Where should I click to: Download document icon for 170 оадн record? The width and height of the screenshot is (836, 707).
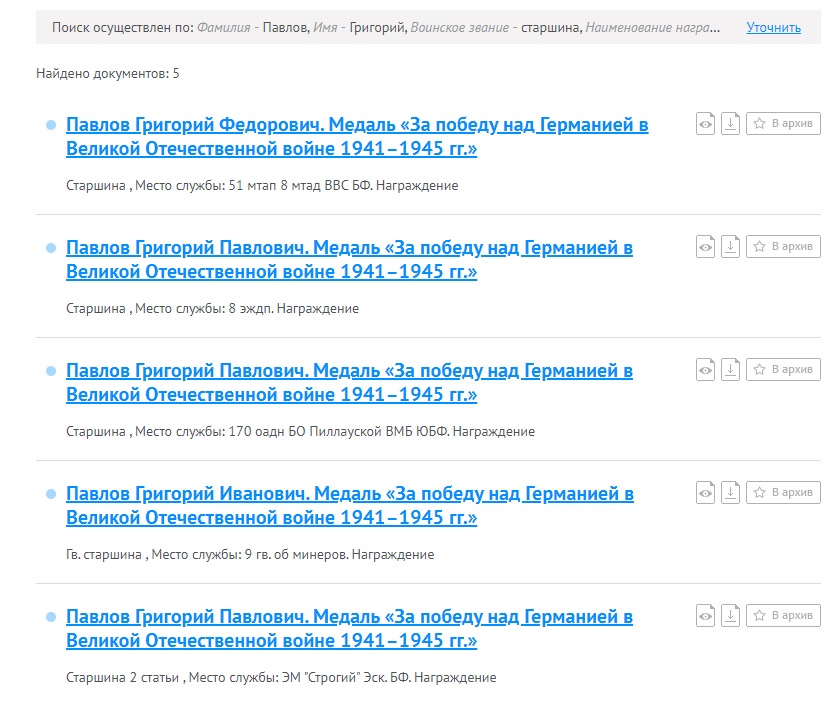(x=730, y=369)
